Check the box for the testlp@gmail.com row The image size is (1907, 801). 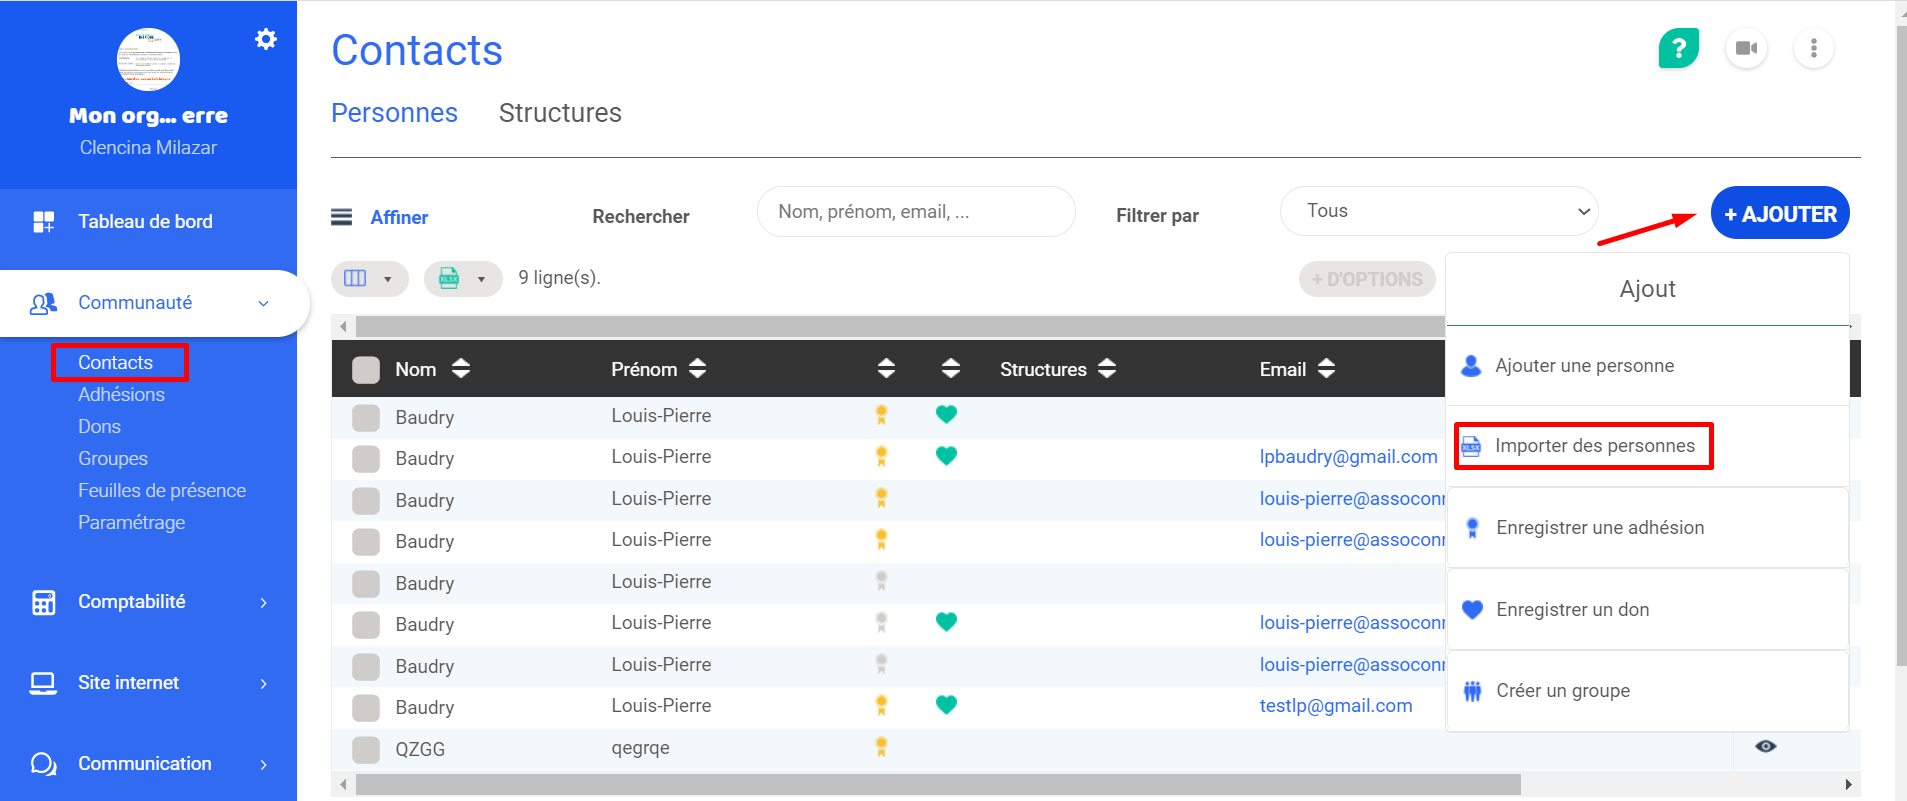(366, 707)
